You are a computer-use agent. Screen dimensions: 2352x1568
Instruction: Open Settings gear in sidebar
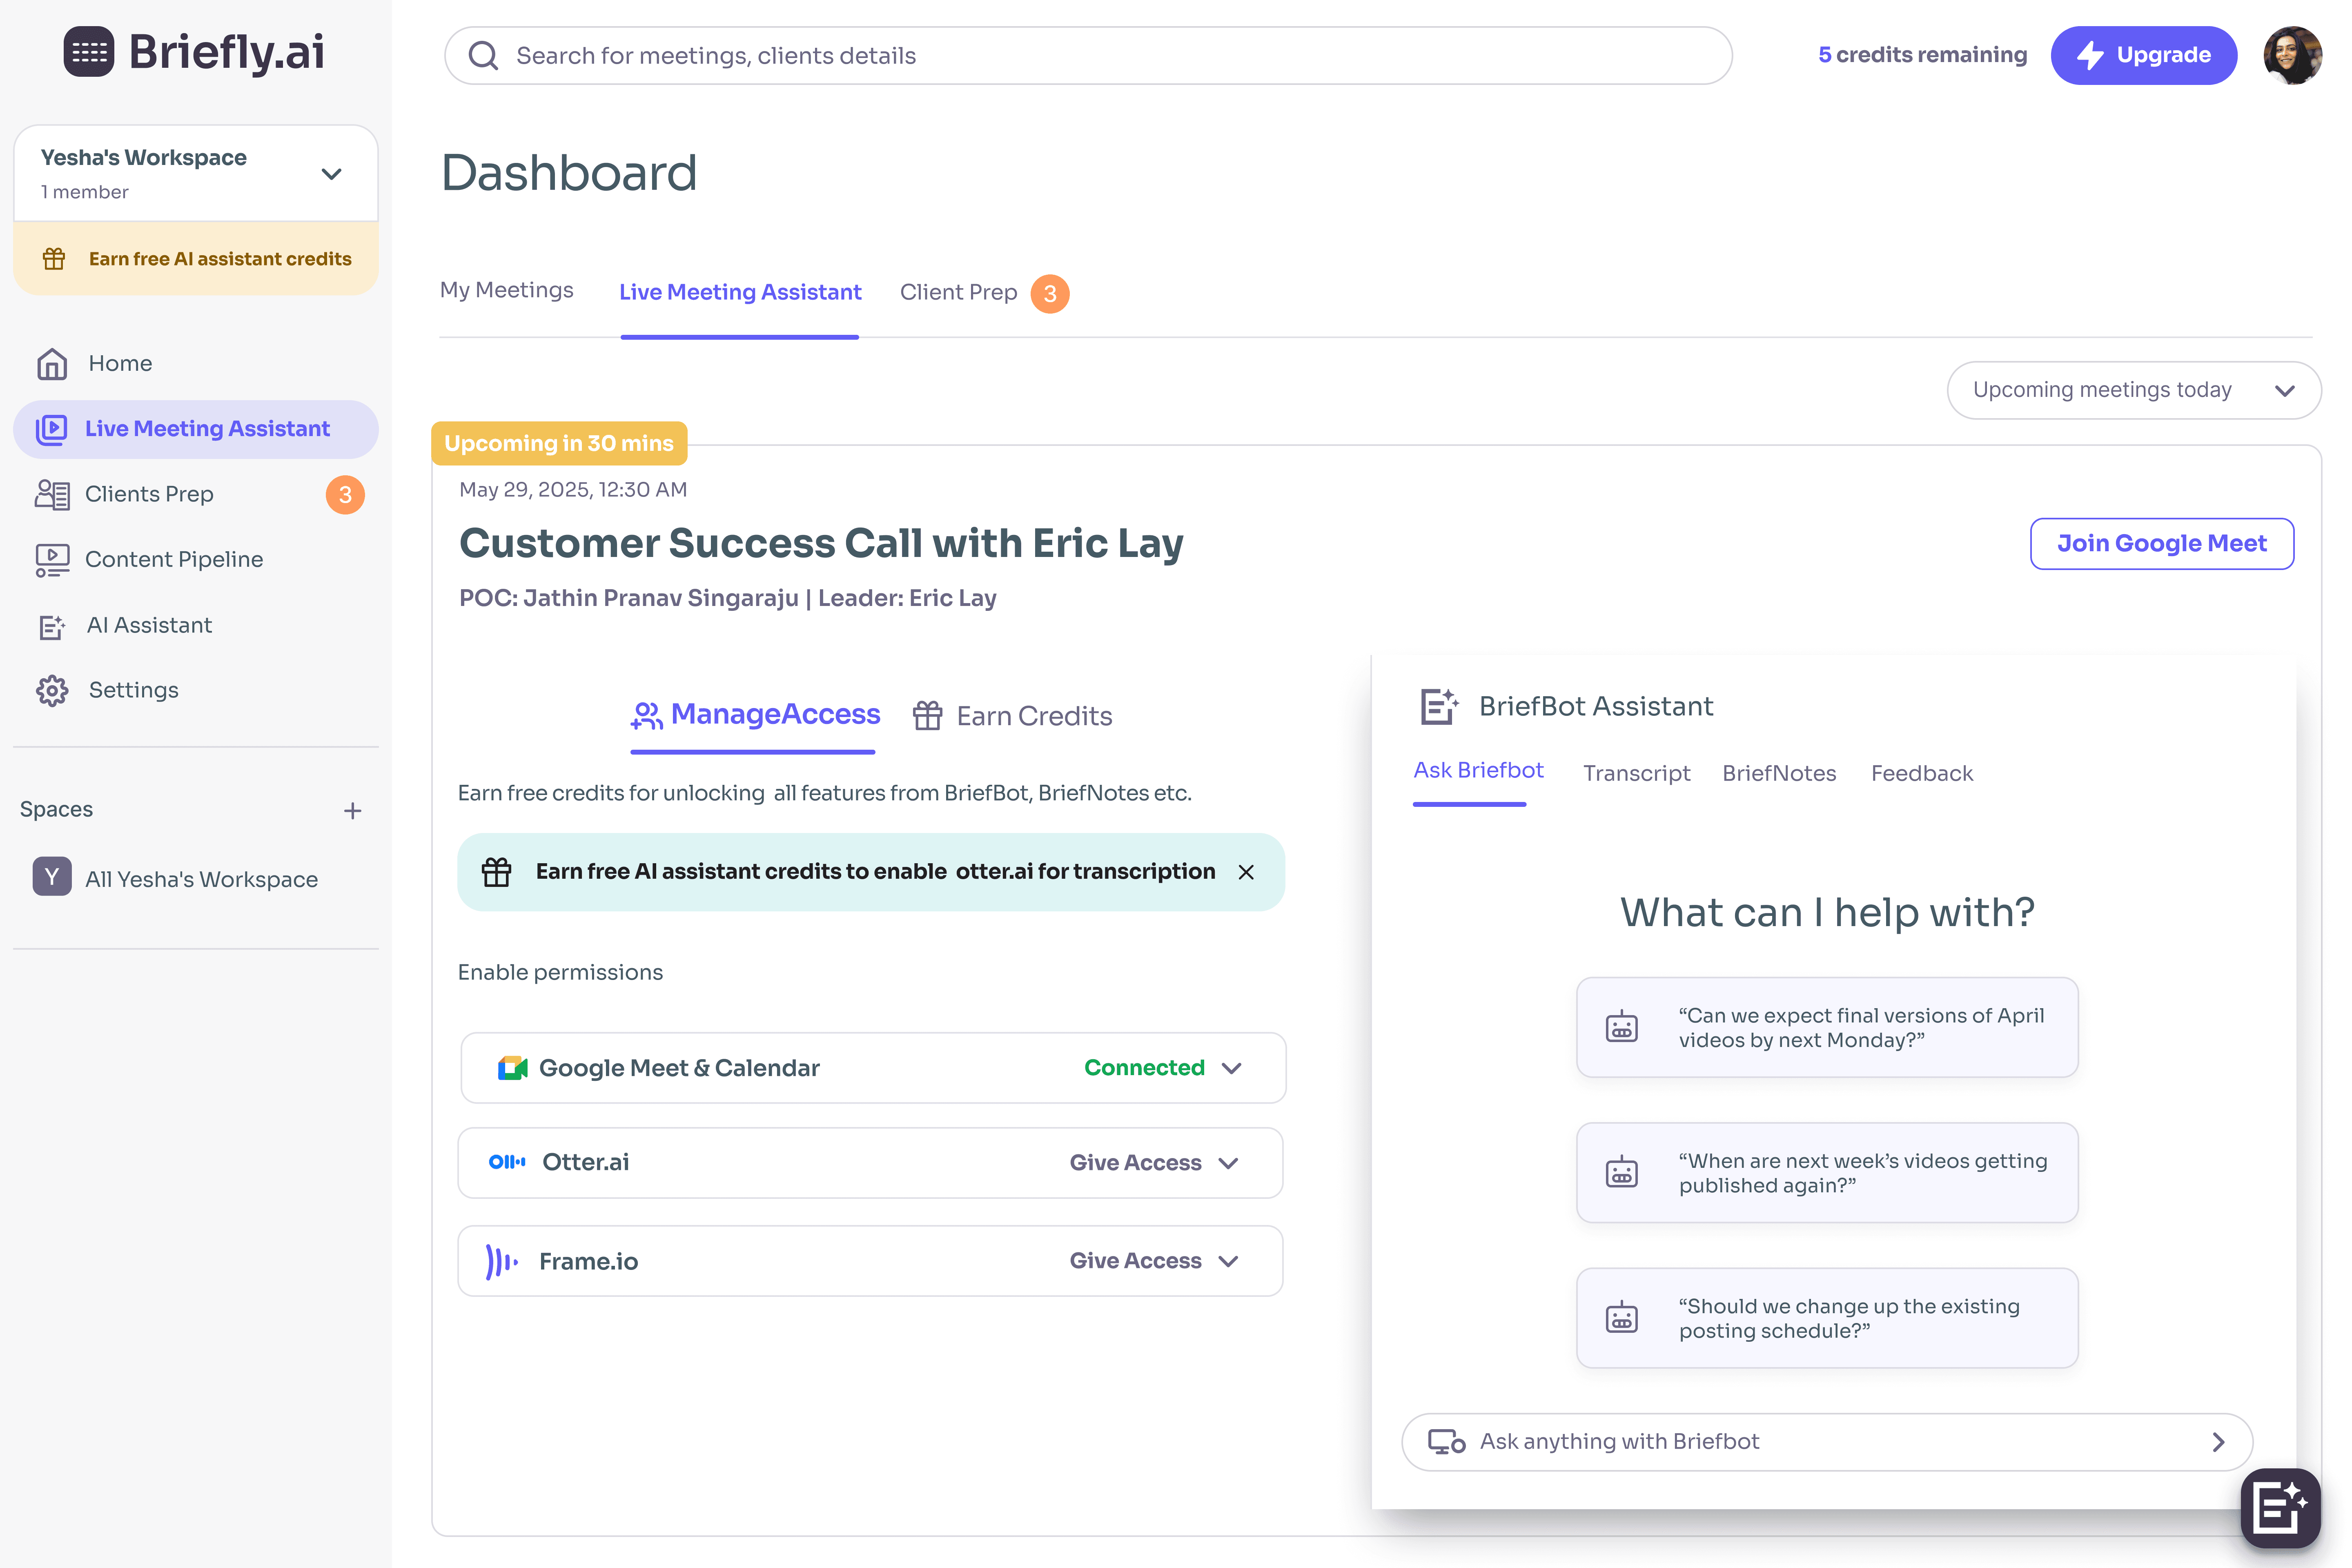tap(52, 691)
